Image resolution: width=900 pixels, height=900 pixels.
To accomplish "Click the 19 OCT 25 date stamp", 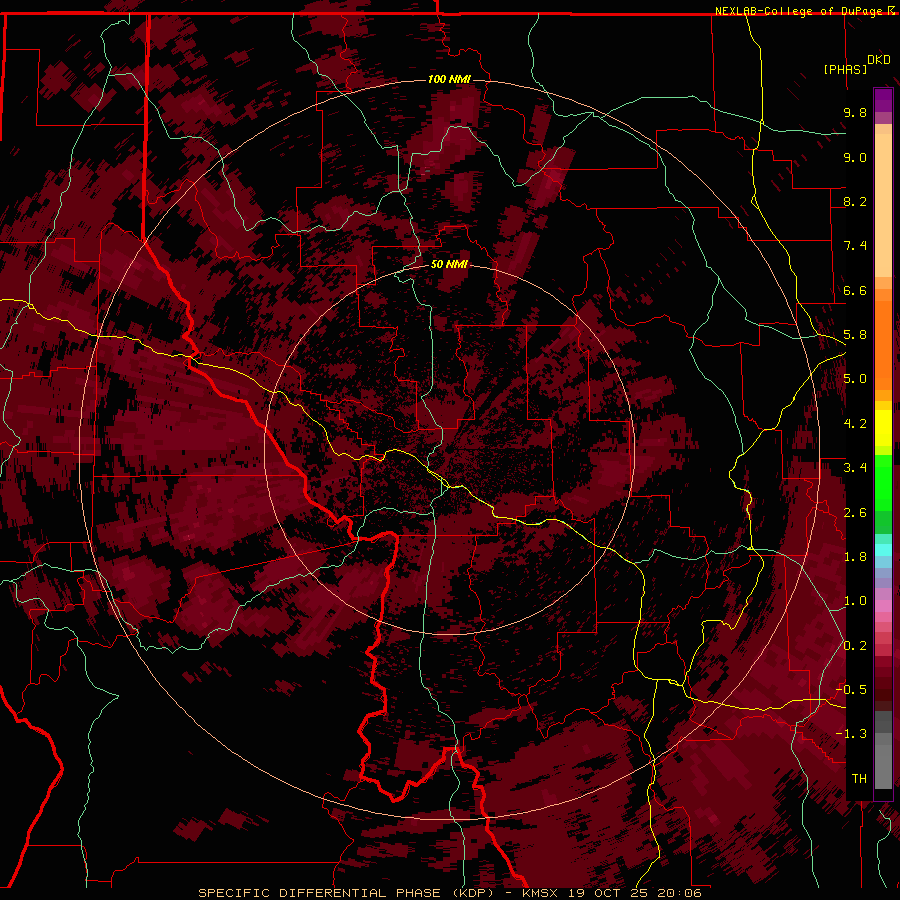I will click(x=608, y=893).
